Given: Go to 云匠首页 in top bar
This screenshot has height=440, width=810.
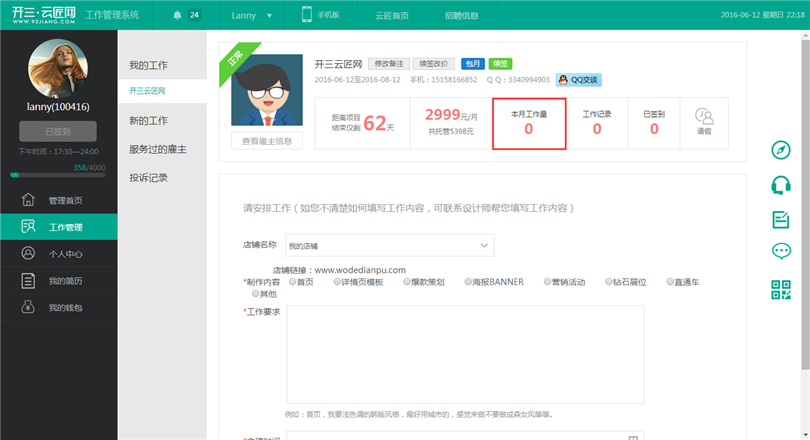Looking at the screenshot, I should tap(392, 15).
